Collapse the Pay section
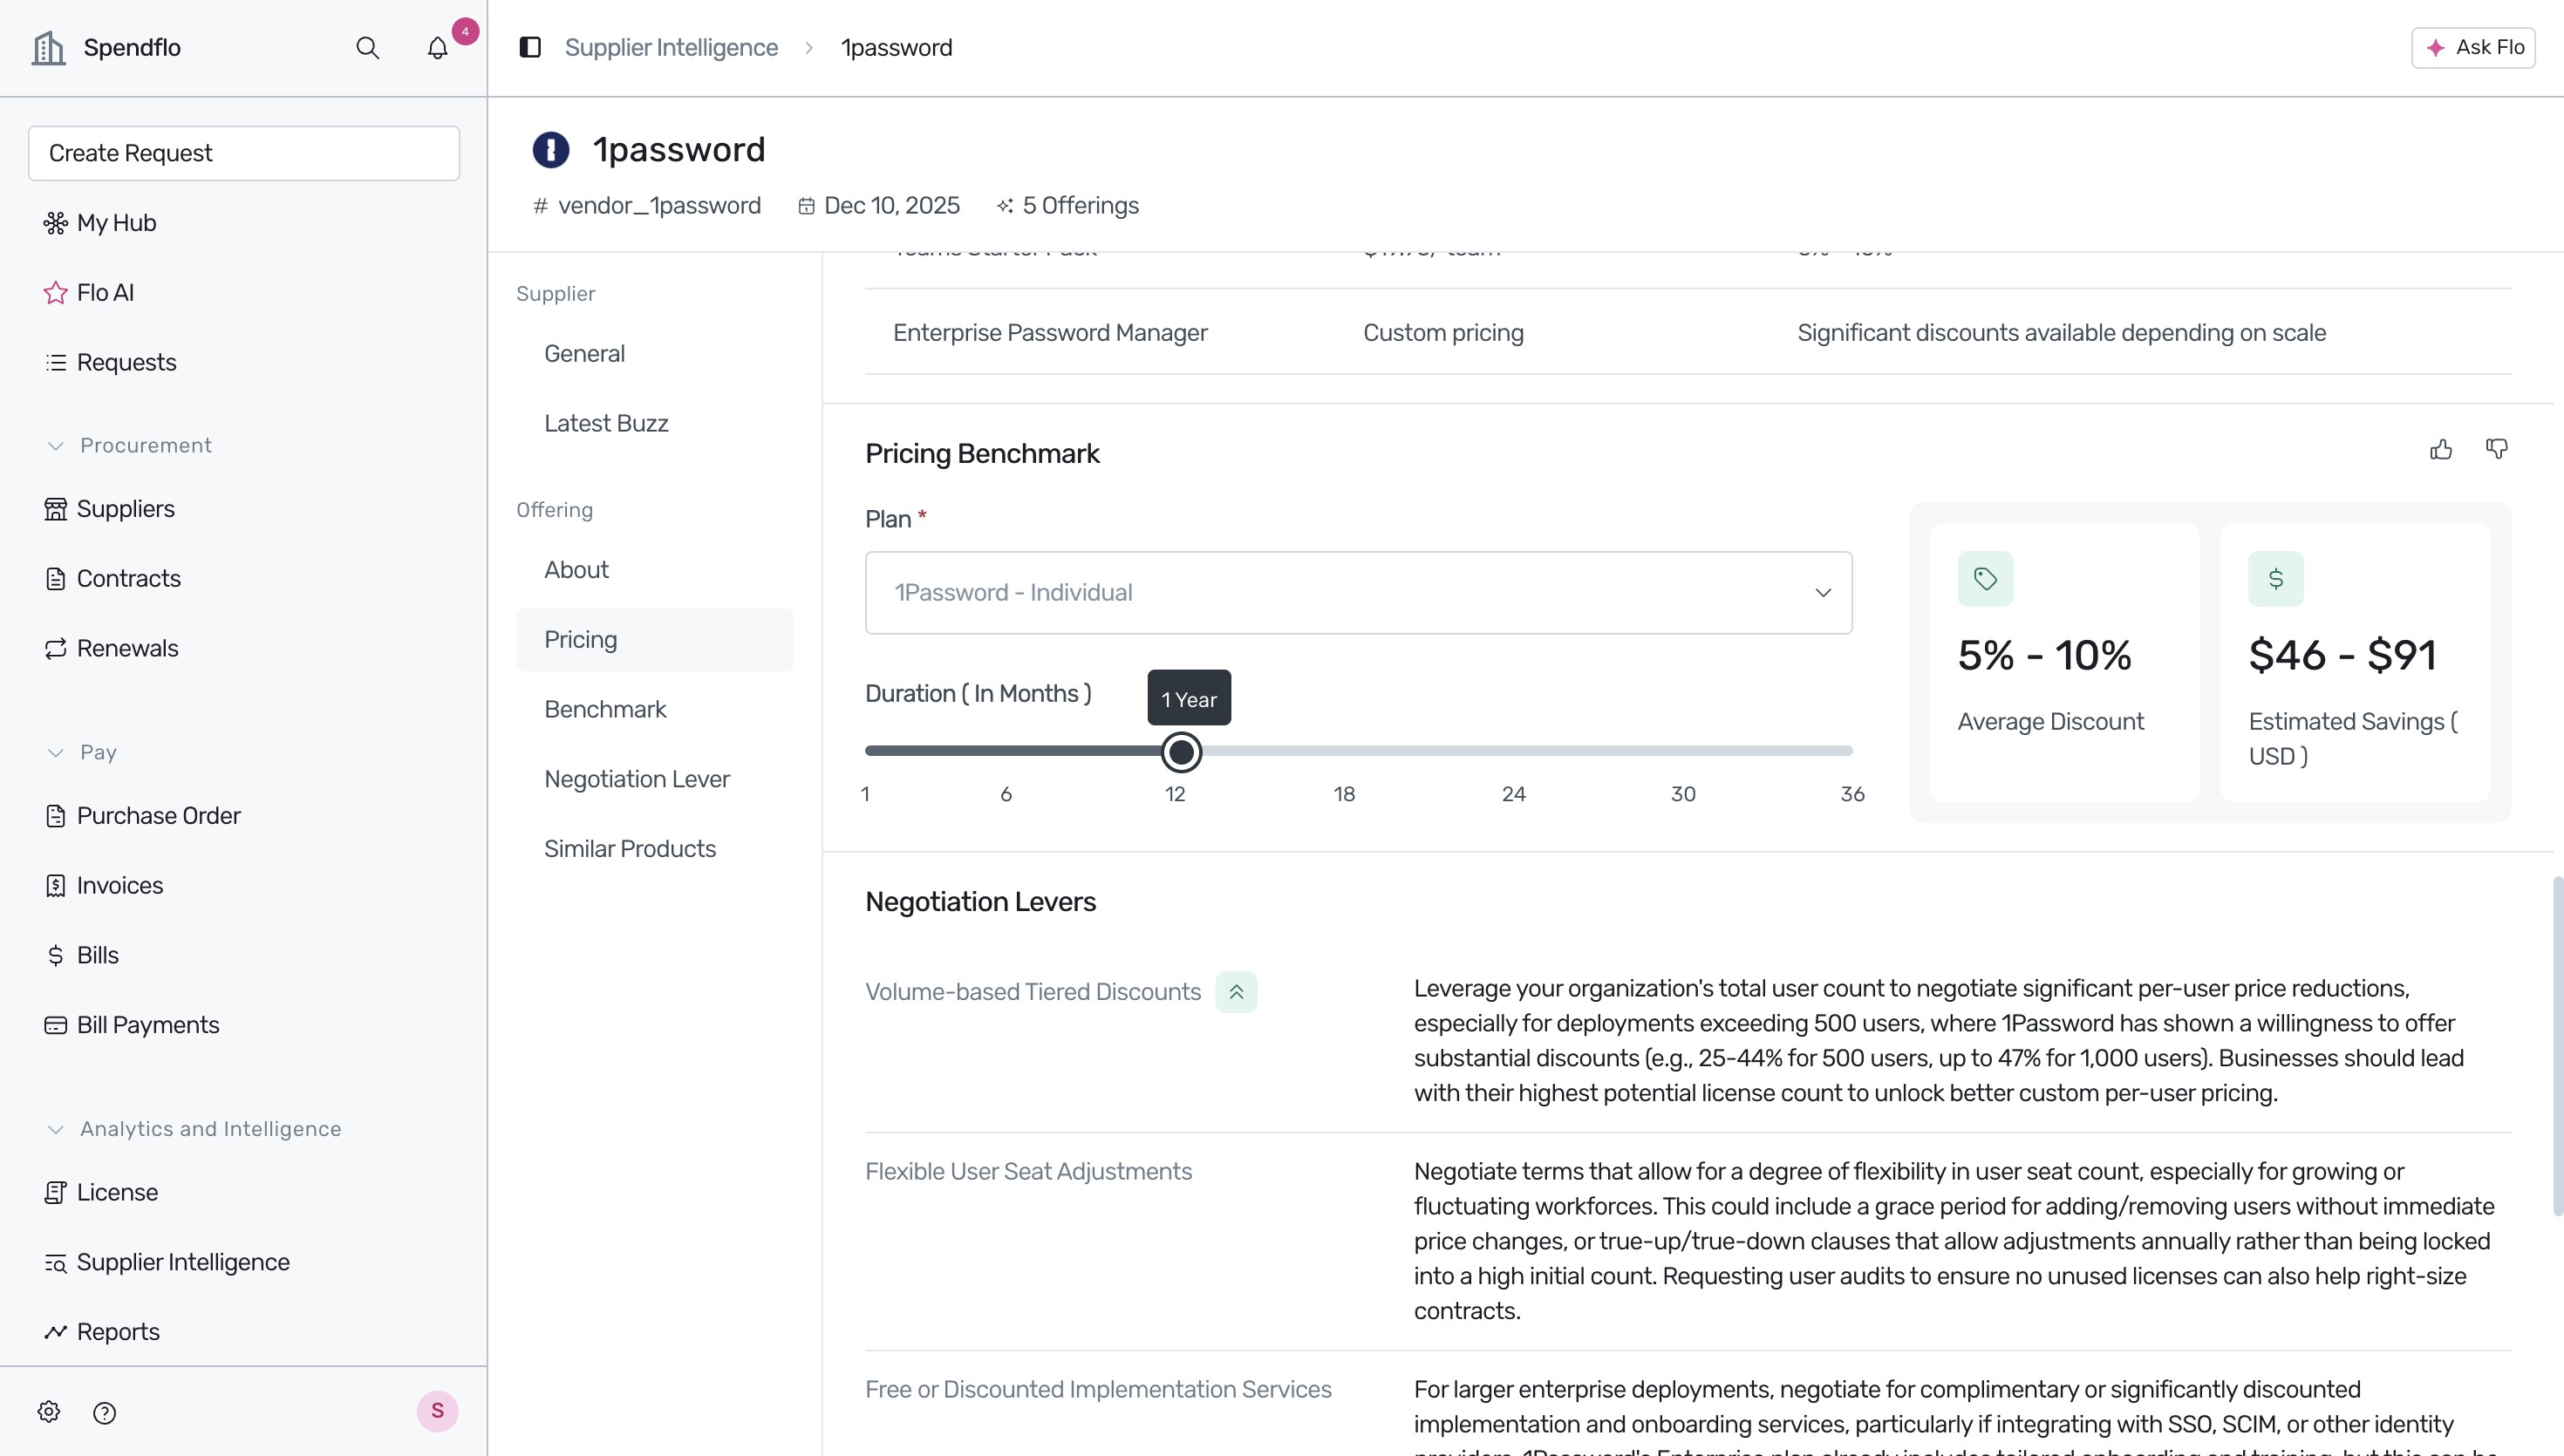2564x1456 pixels. 56,752
